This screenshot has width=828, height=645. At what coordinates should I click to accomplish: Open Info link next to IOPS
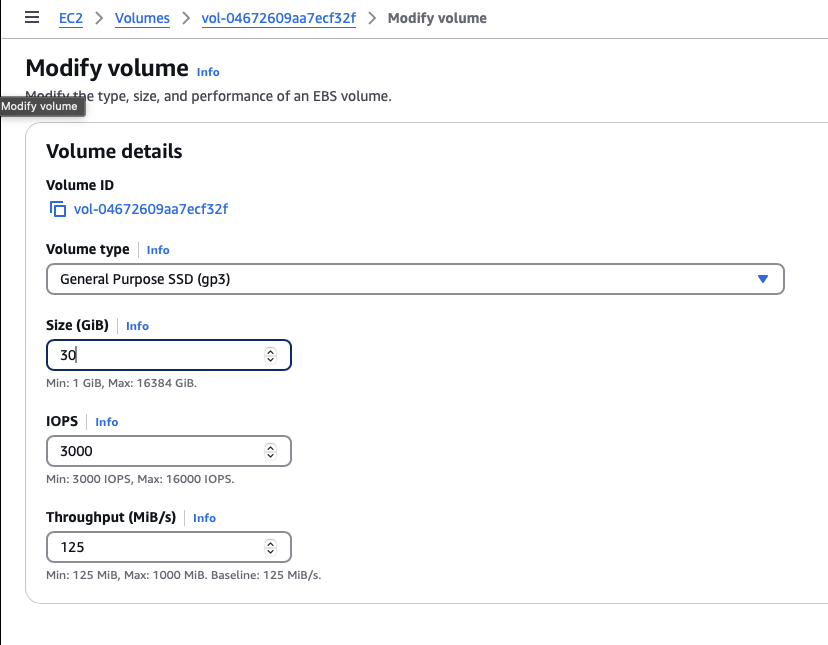[107, 422]
